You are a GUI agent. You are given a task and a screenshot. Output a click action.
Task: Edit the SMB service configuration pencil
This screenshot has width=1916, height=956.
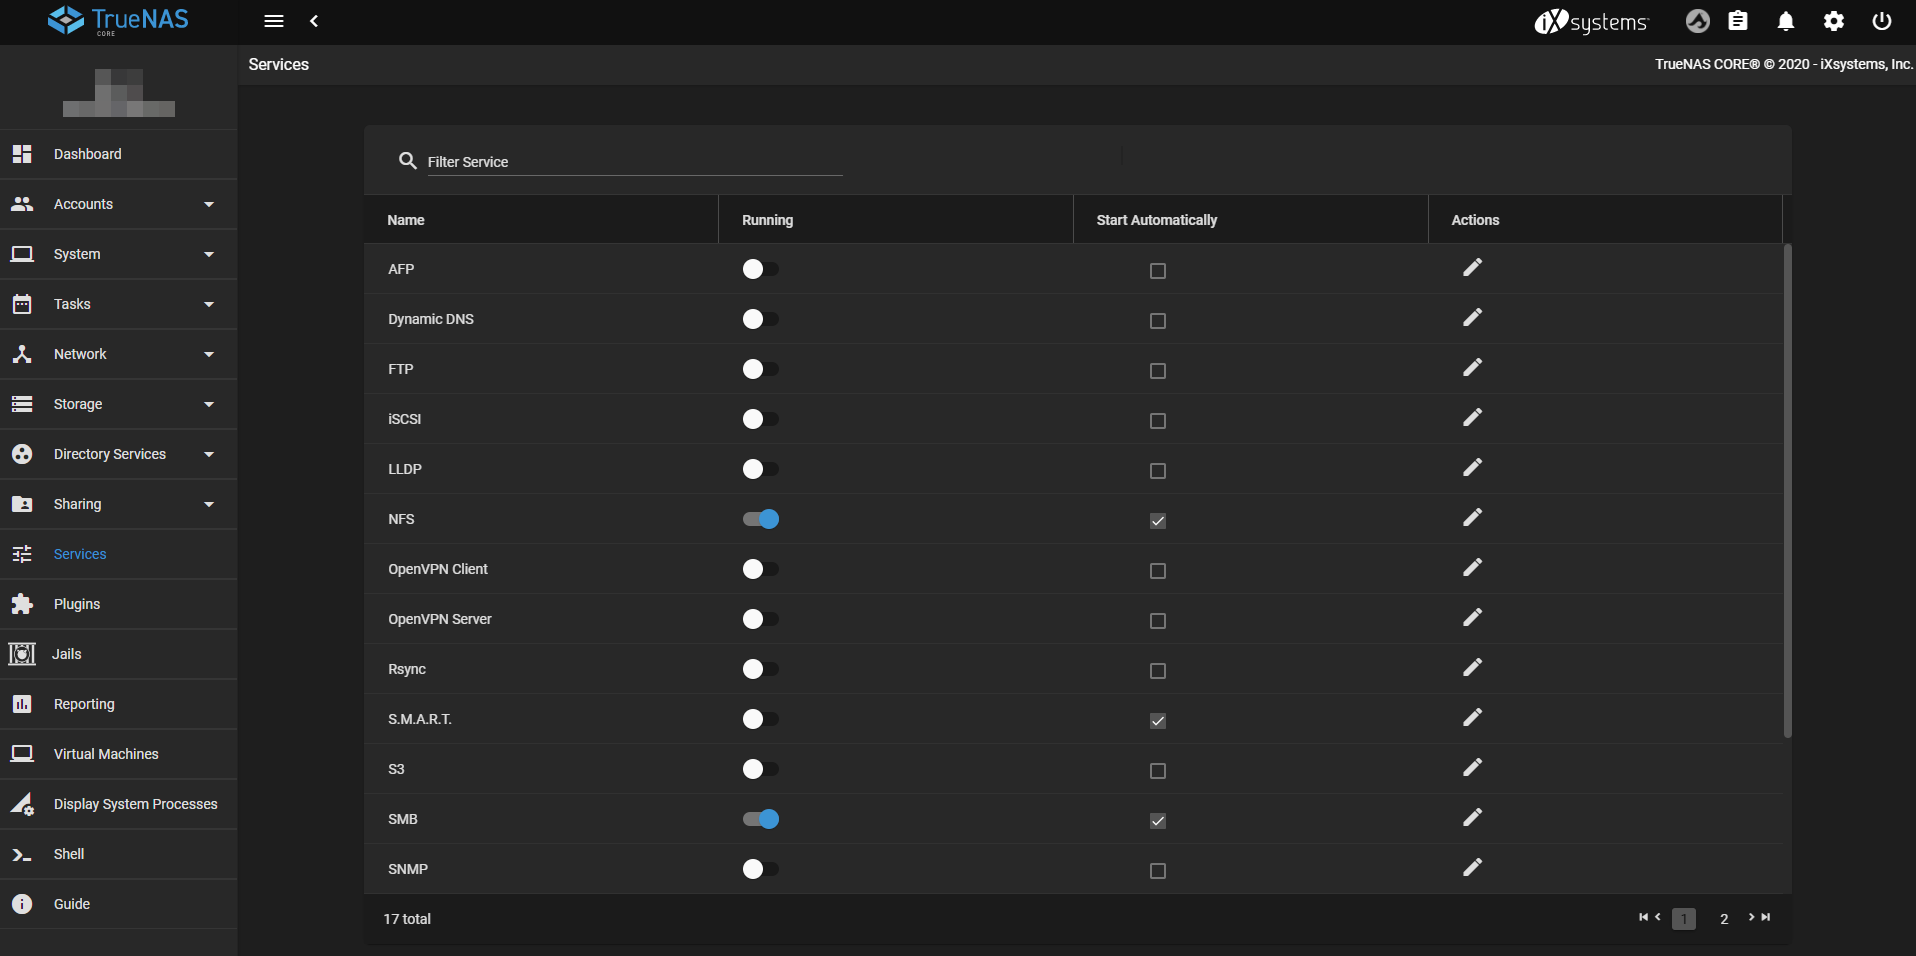coord(1472,817)
